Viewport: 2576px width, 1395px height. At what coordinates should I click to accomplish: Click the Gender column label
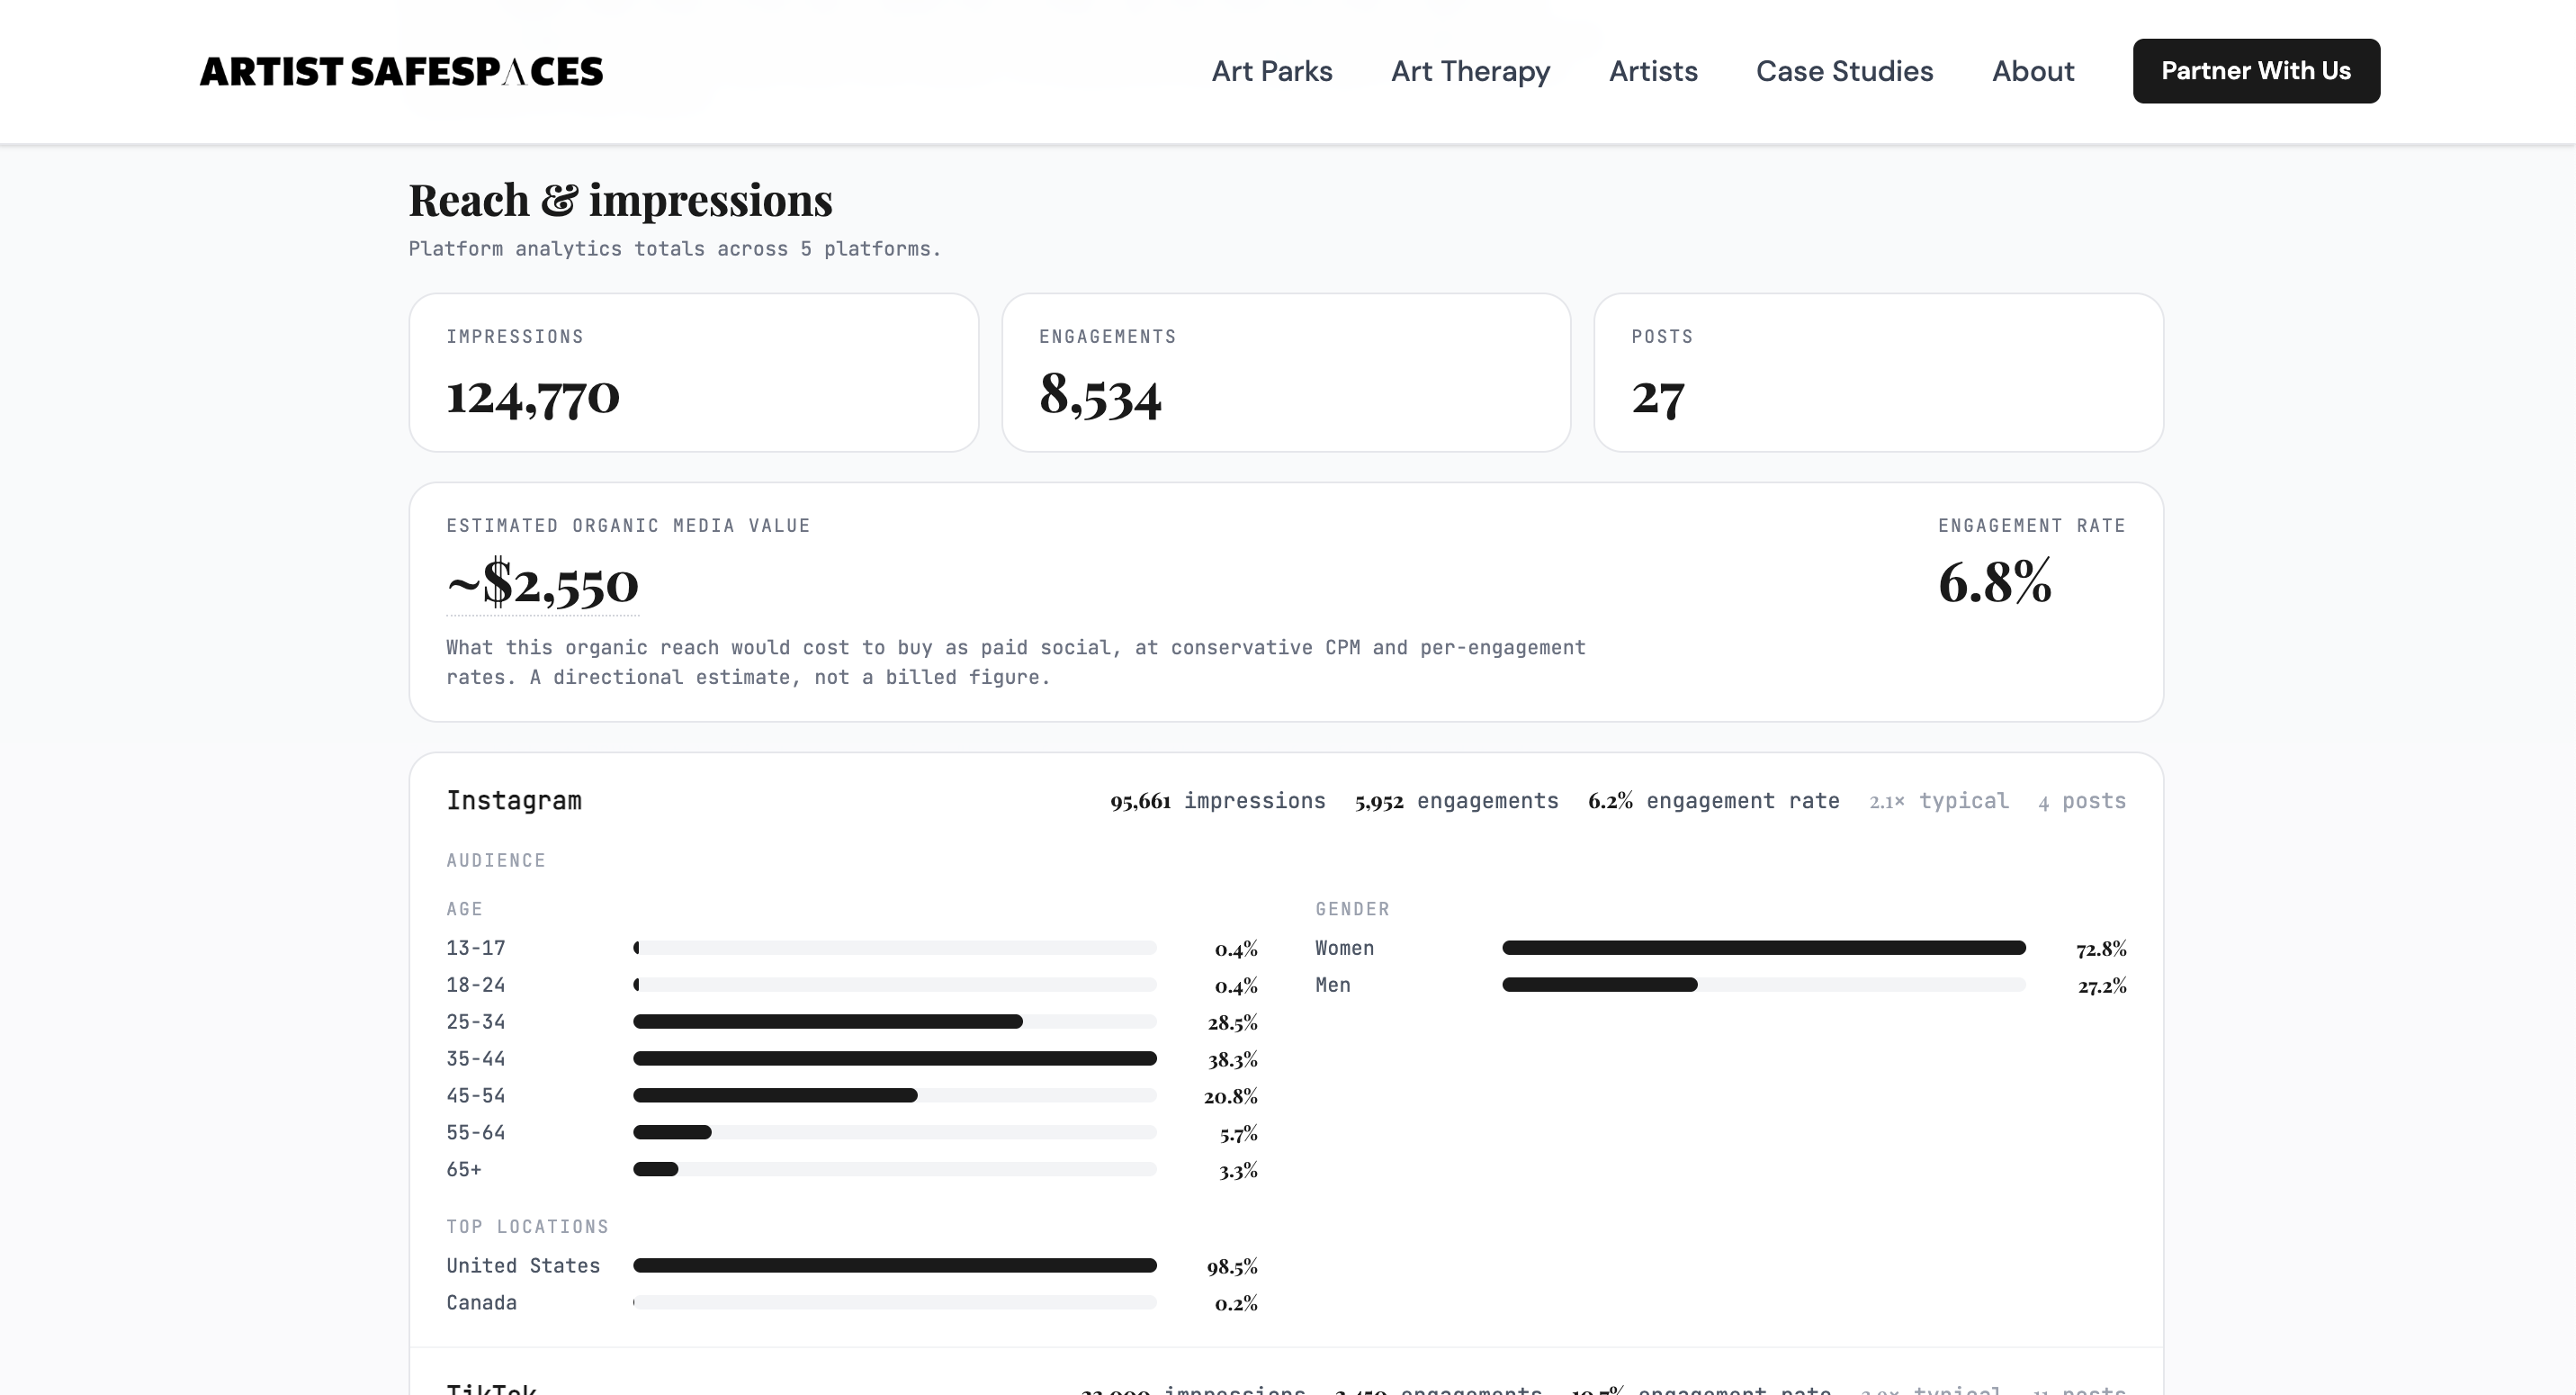(1352, 909)
